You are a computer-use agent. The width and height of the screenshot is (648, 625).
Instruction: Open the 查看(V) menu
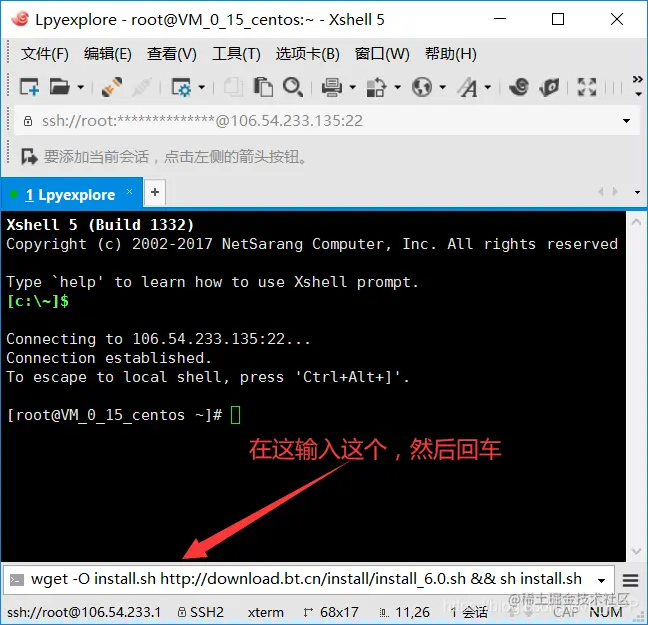point(172,54)
